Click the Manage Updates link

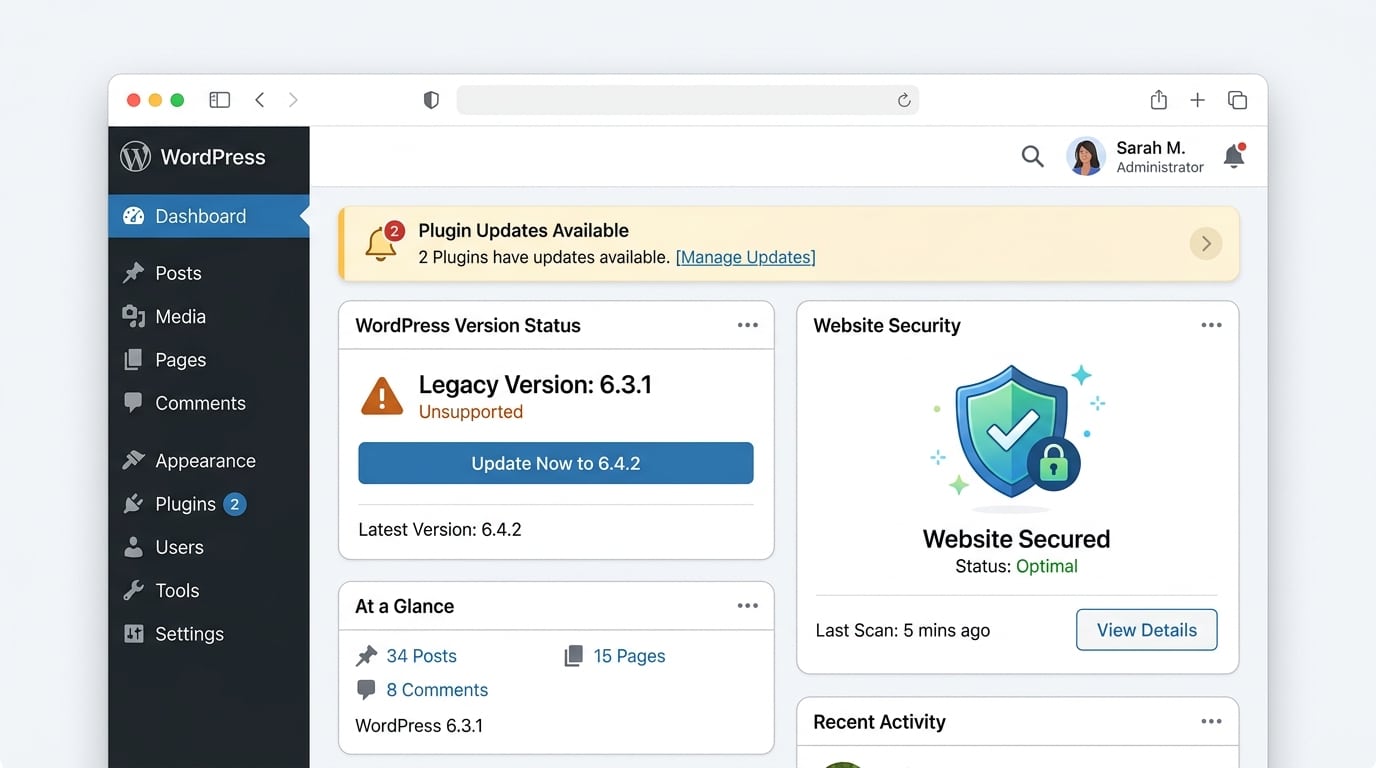click(x=745, y=258)
